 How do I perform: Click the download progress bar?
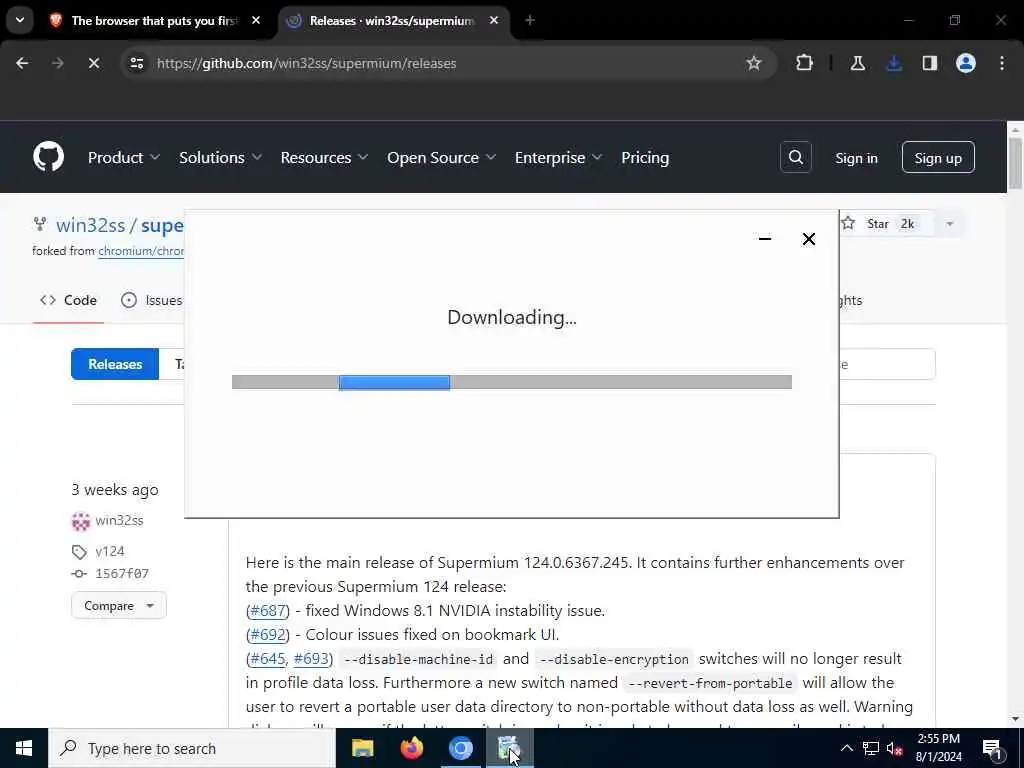511,382
